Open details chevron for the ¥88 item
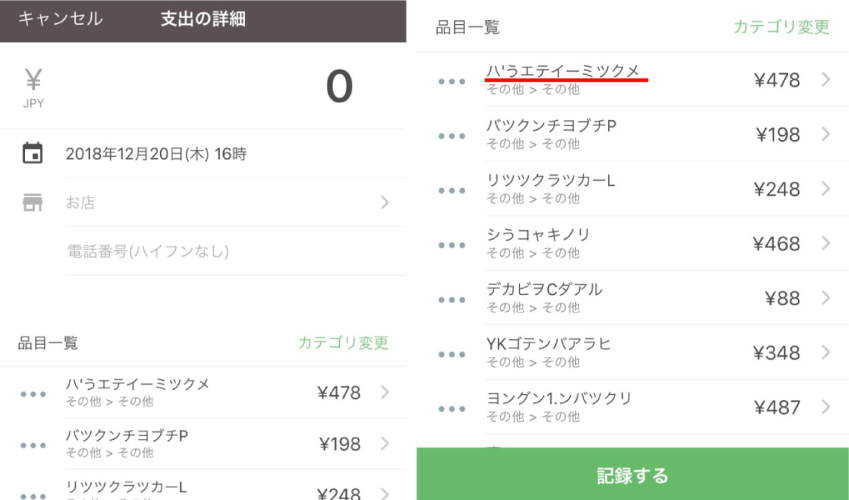This screenshot has height=500, width=849. pyautogui.click(x=826, y=297)
